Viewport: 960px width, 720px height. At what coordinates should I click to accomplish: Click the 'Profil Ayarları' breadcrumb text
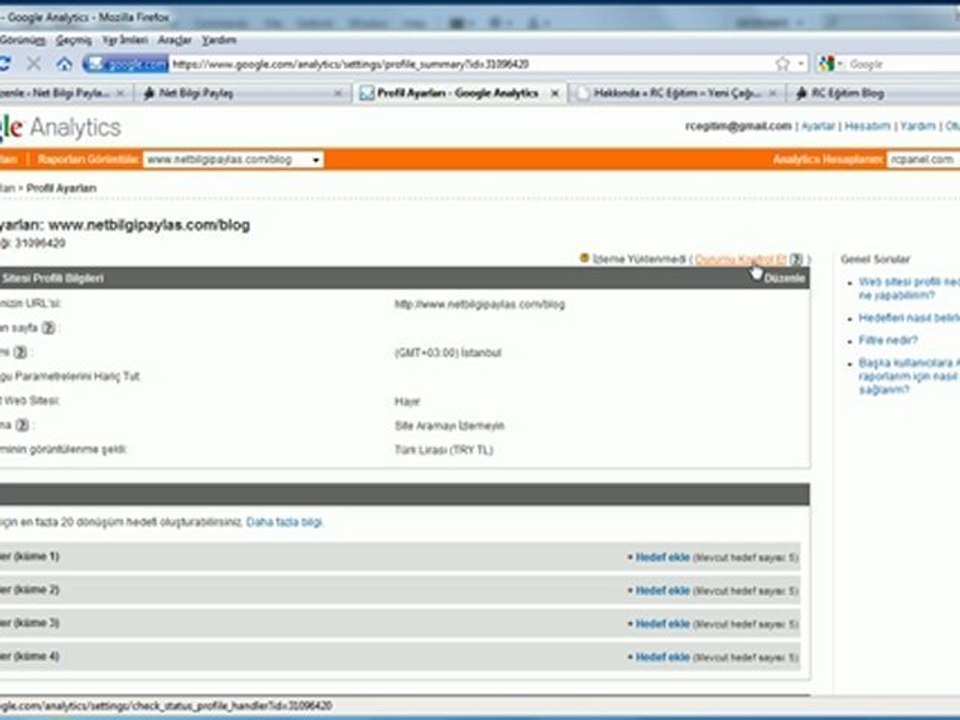61,188
